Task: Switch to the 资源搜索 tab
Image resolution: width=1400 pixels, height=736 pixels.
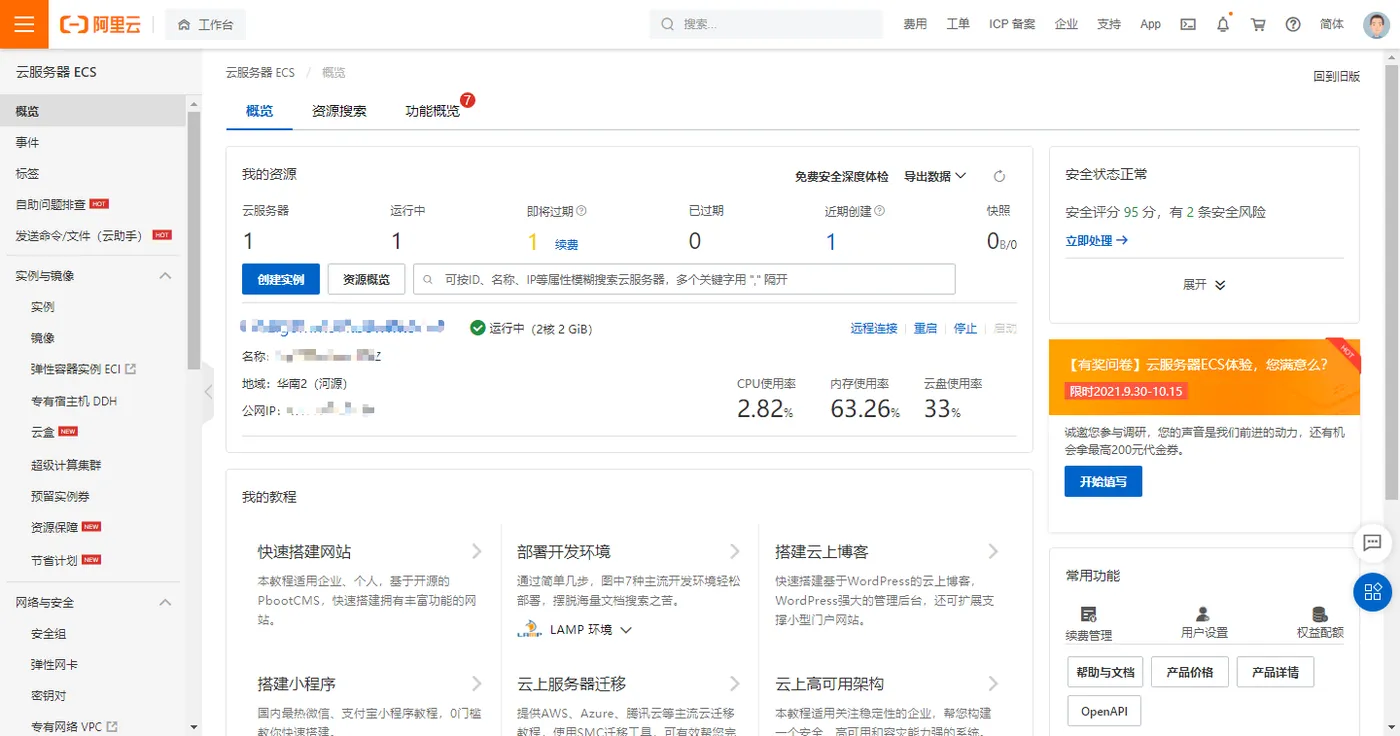Action: 339,111
